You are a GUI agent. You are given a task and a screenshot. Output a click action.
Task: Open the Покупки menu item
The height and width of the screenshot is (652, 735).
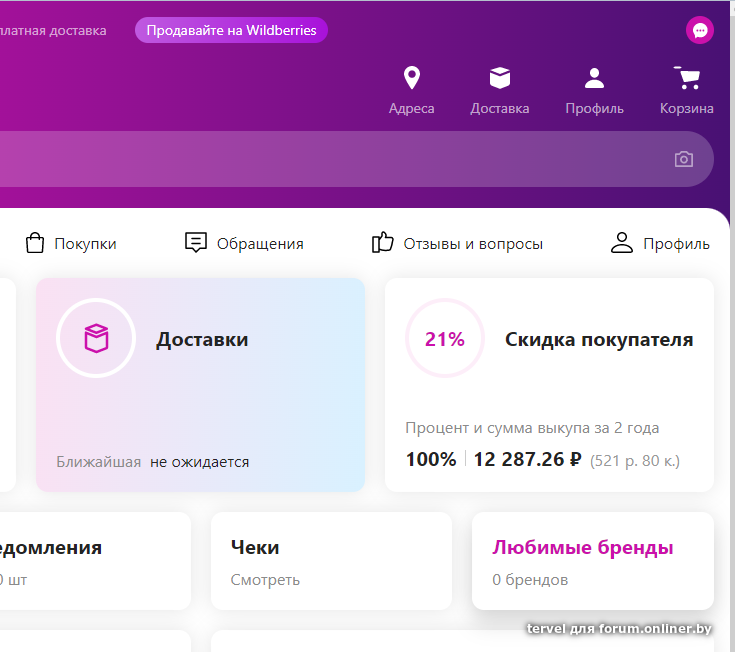tap(85, 244)
